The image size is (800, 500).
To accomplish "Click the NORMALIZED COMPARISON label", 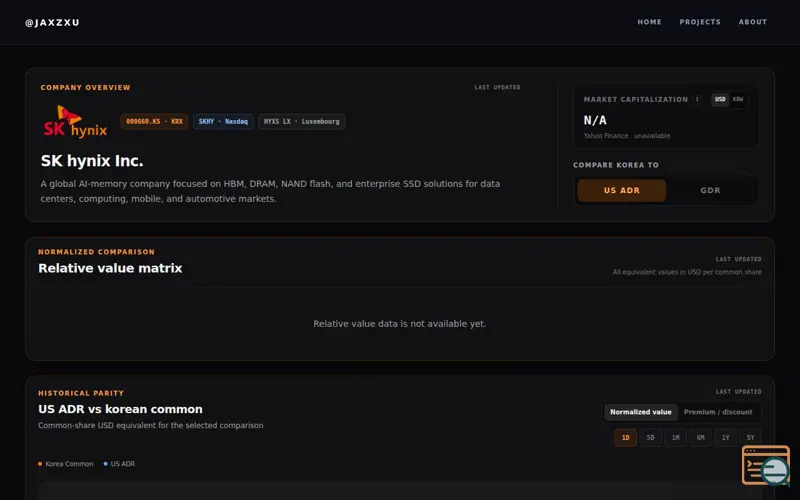I will click(96, 252).
